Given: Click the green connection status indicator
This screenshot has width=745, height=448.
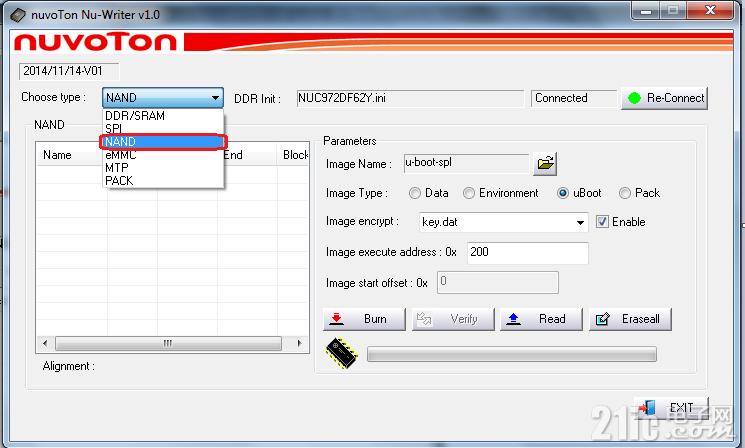Looking at the screenshot, I should pyautogui.click(x=634, y=98).
